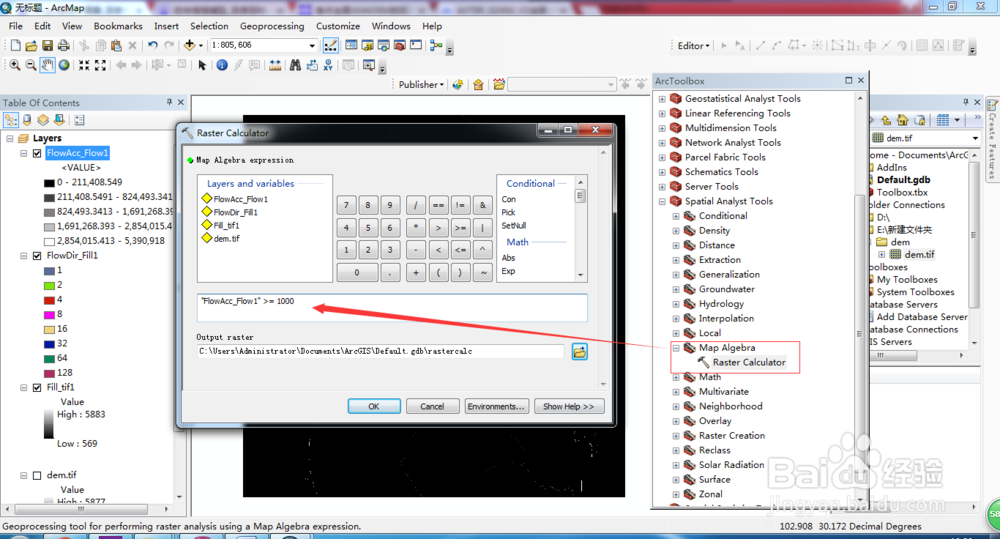Click in the Map Algebra expression box
The width and height of the screenshot is (1000, 539).
392,308
